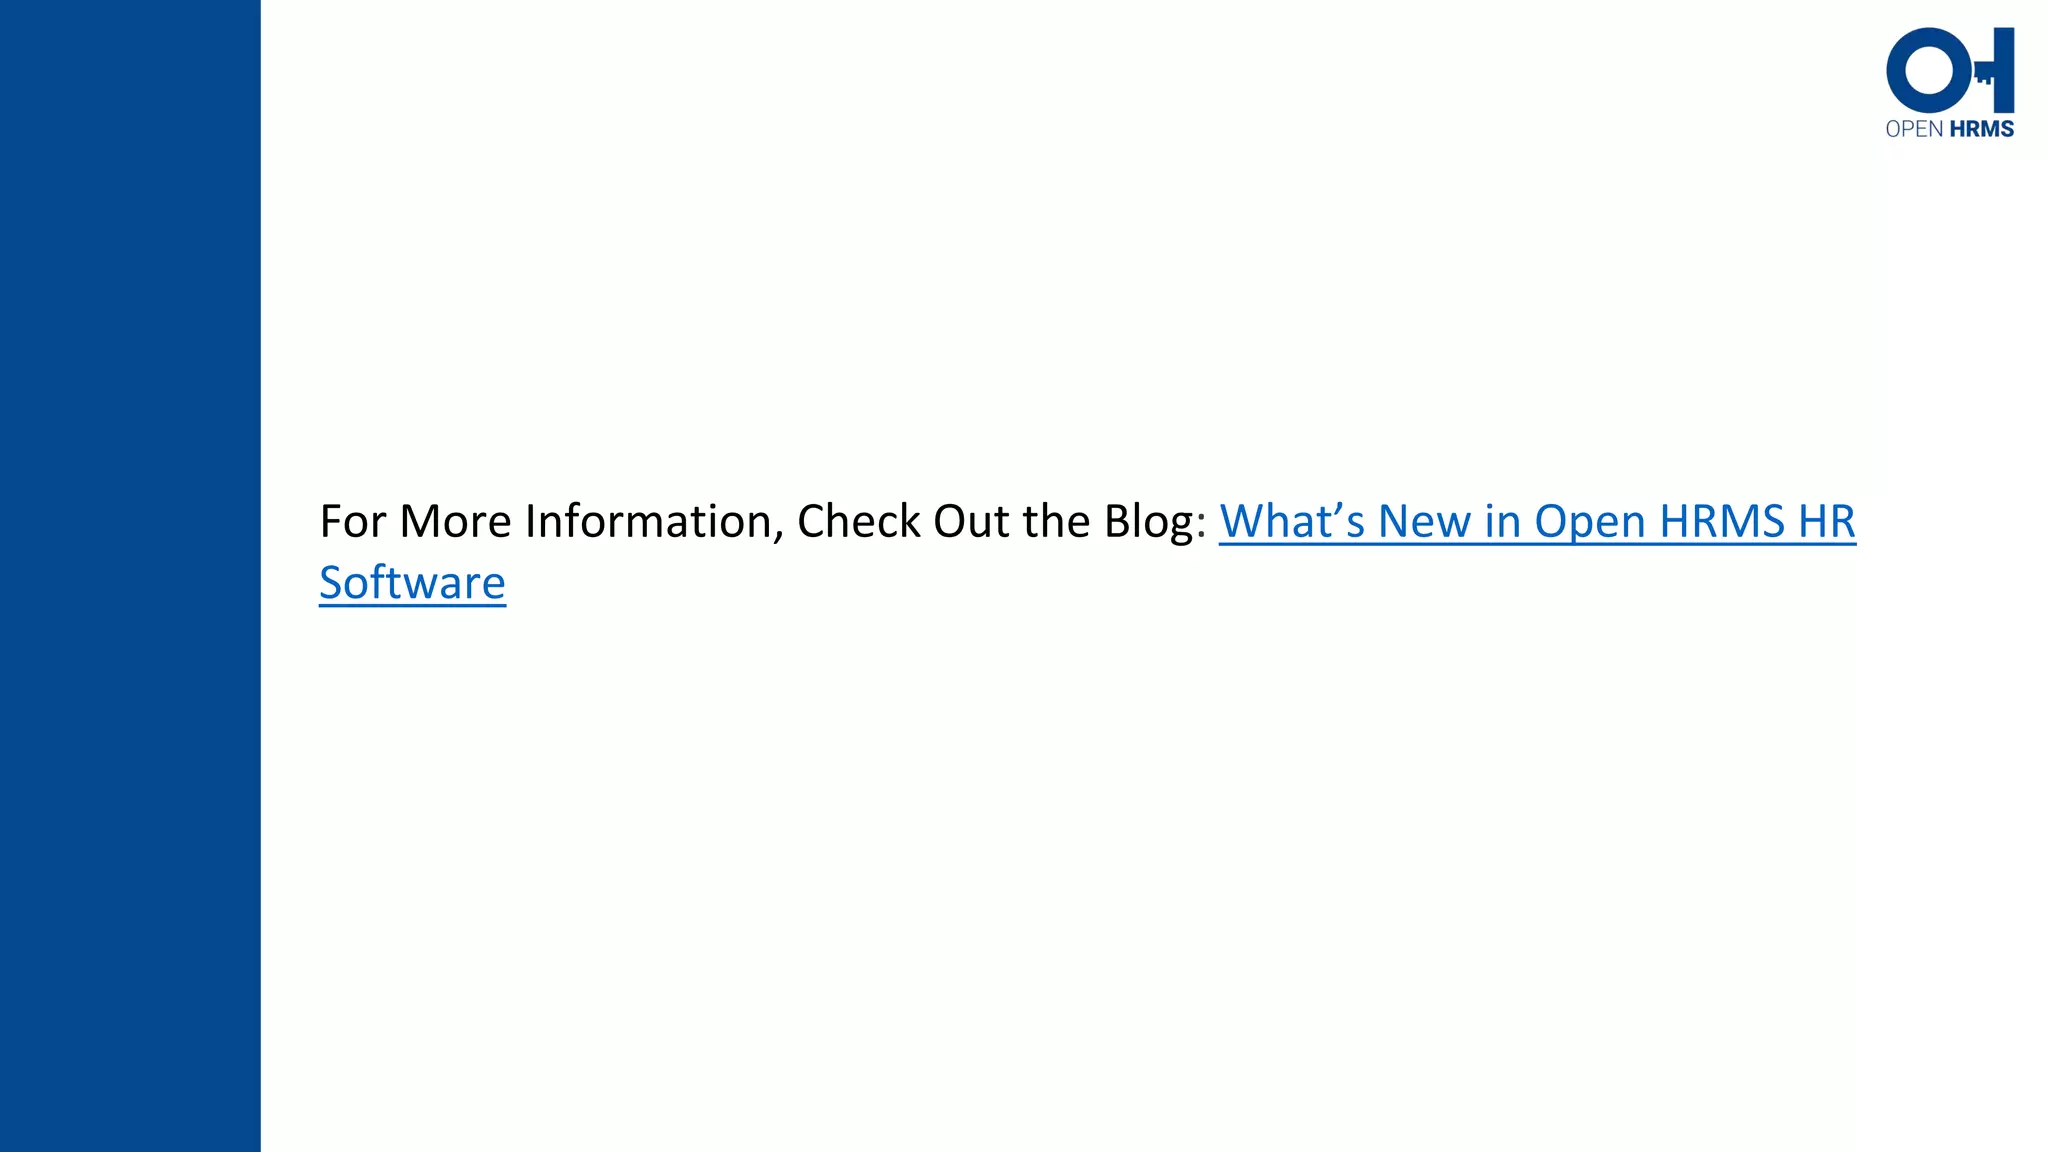Click the Open HRMS logo icon
The width and height of the screenshot is (2048, 1152).
click(x=1950, y=83)
